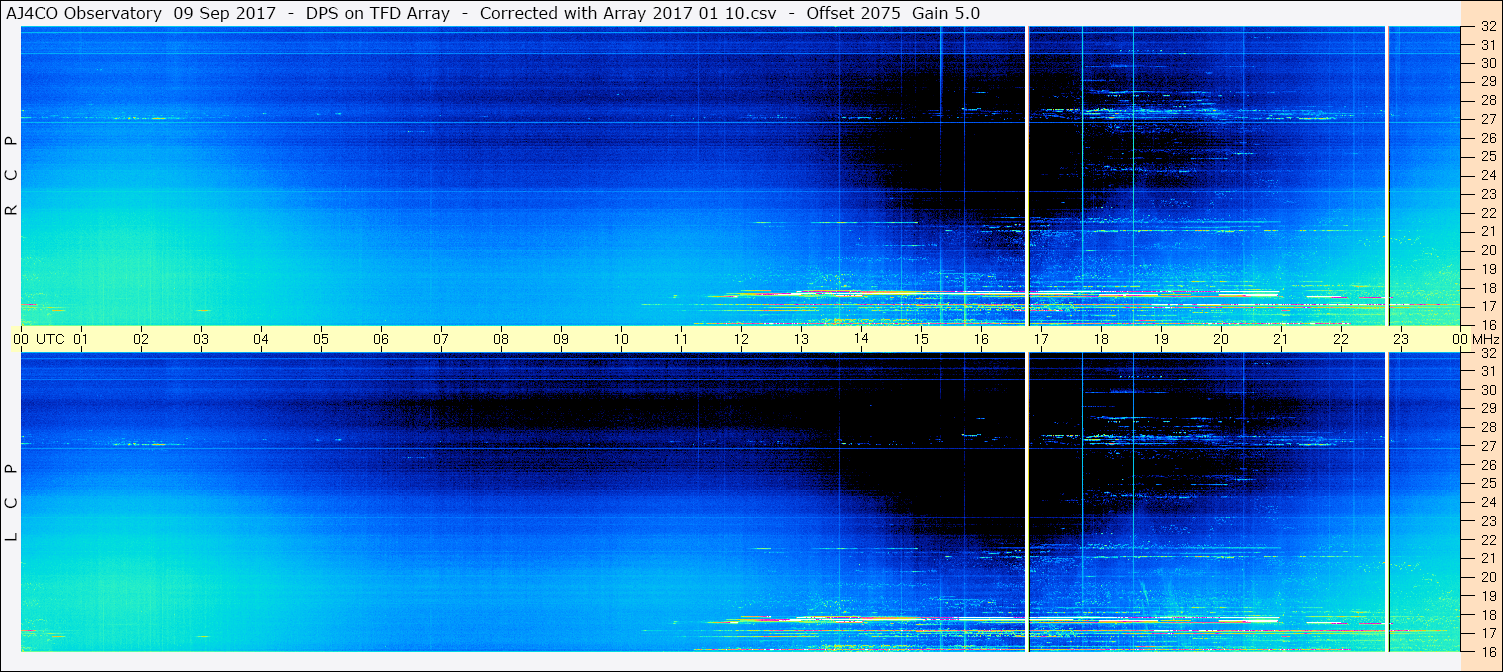Click the 'MHz' label at the time axis end

1485,339
